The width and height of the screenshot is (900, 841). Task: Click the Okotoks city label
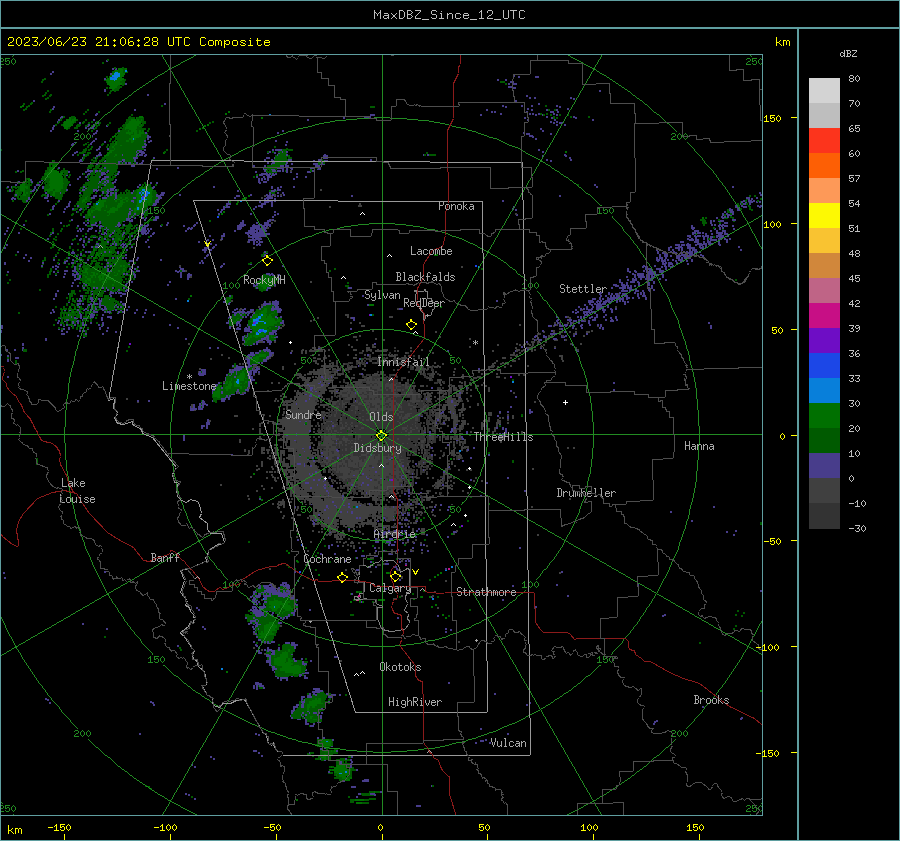pos(400,667)
